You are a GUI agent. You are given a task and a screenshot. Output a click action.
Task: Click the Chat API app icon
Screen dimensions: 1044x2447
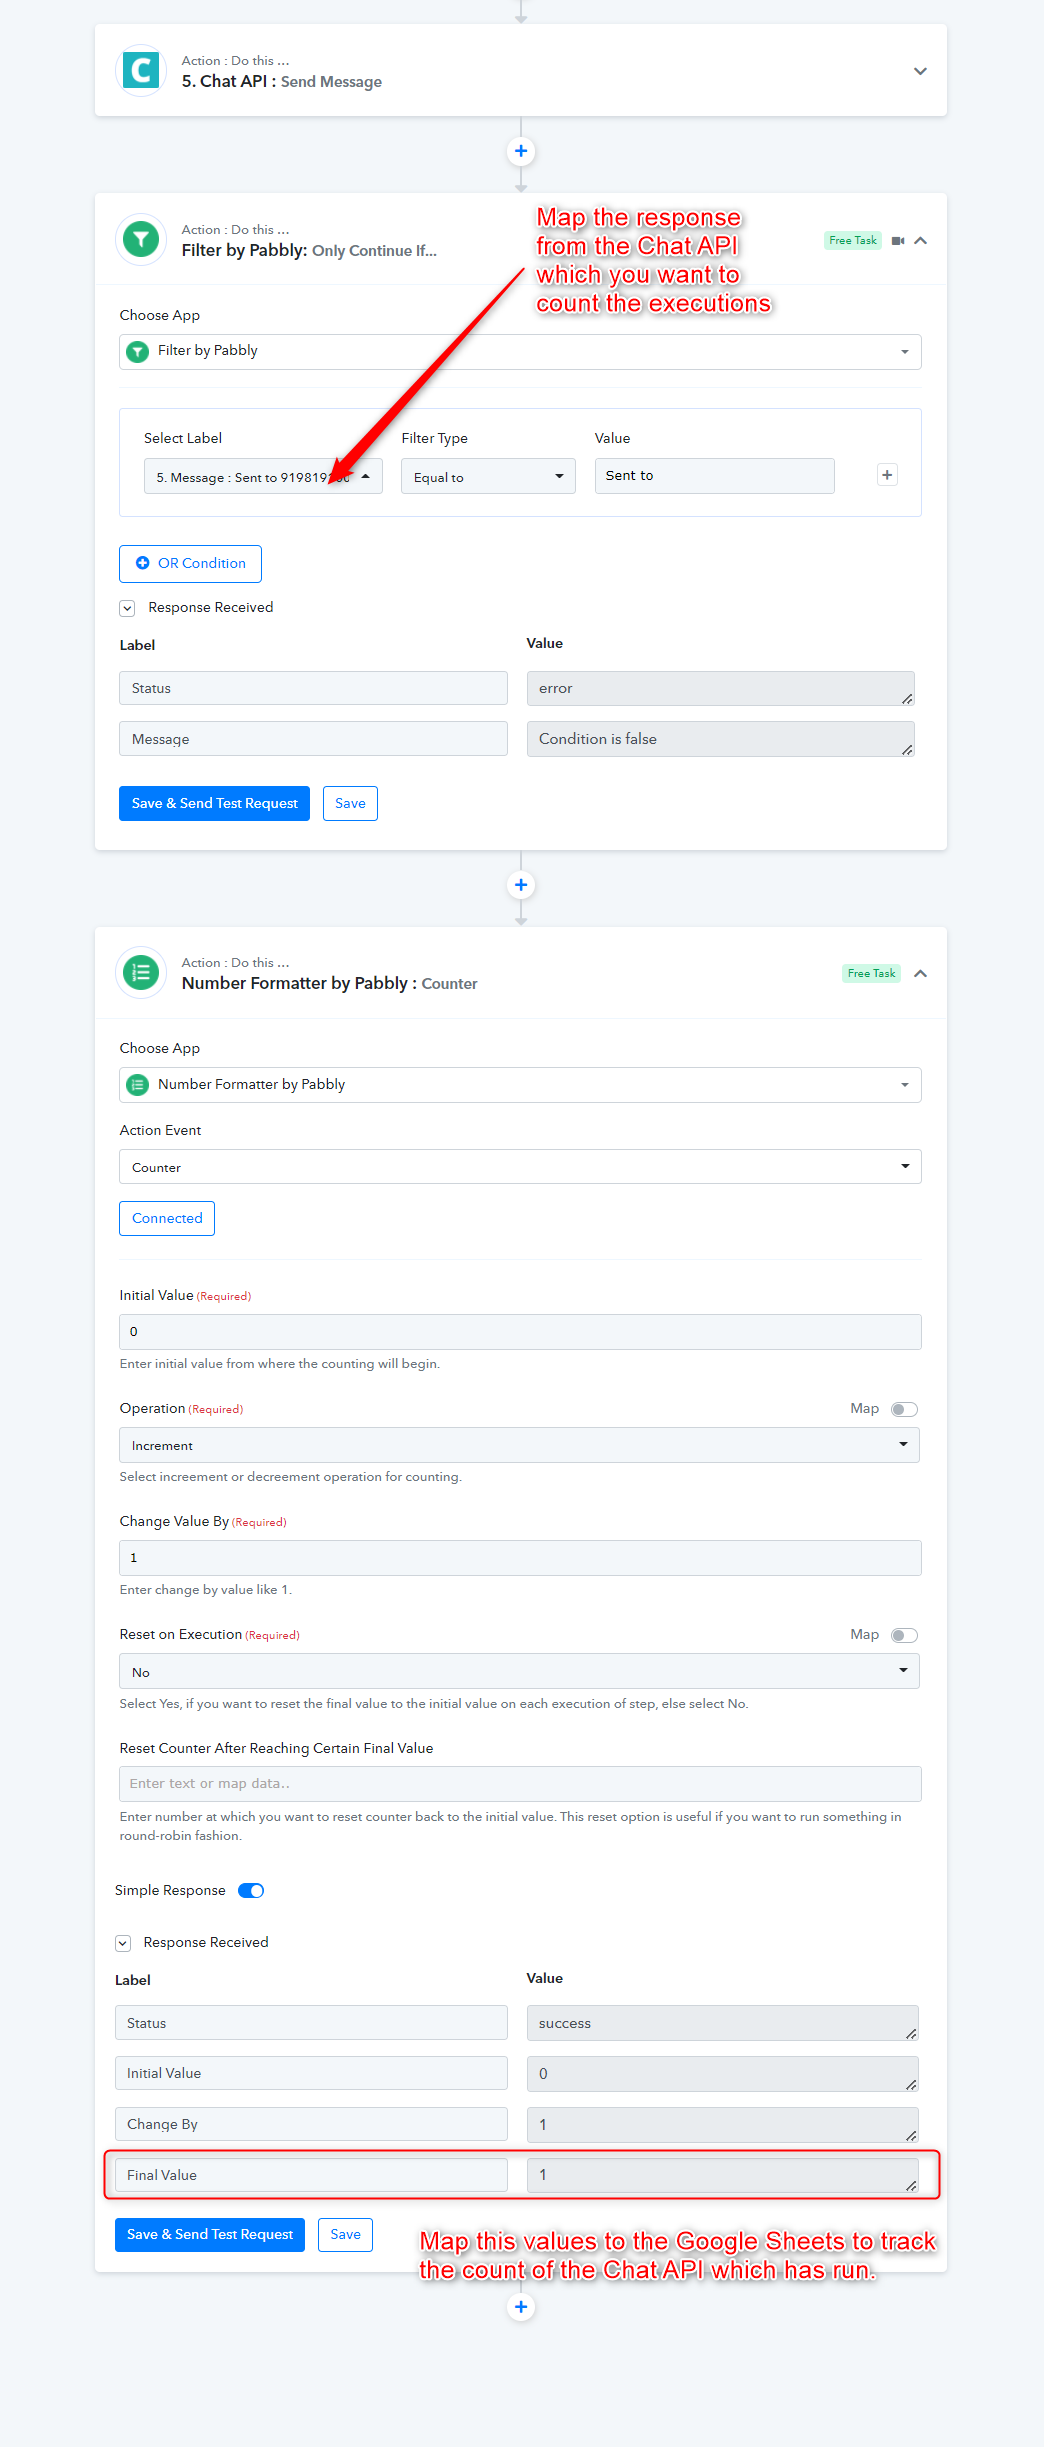pos(141,70)
